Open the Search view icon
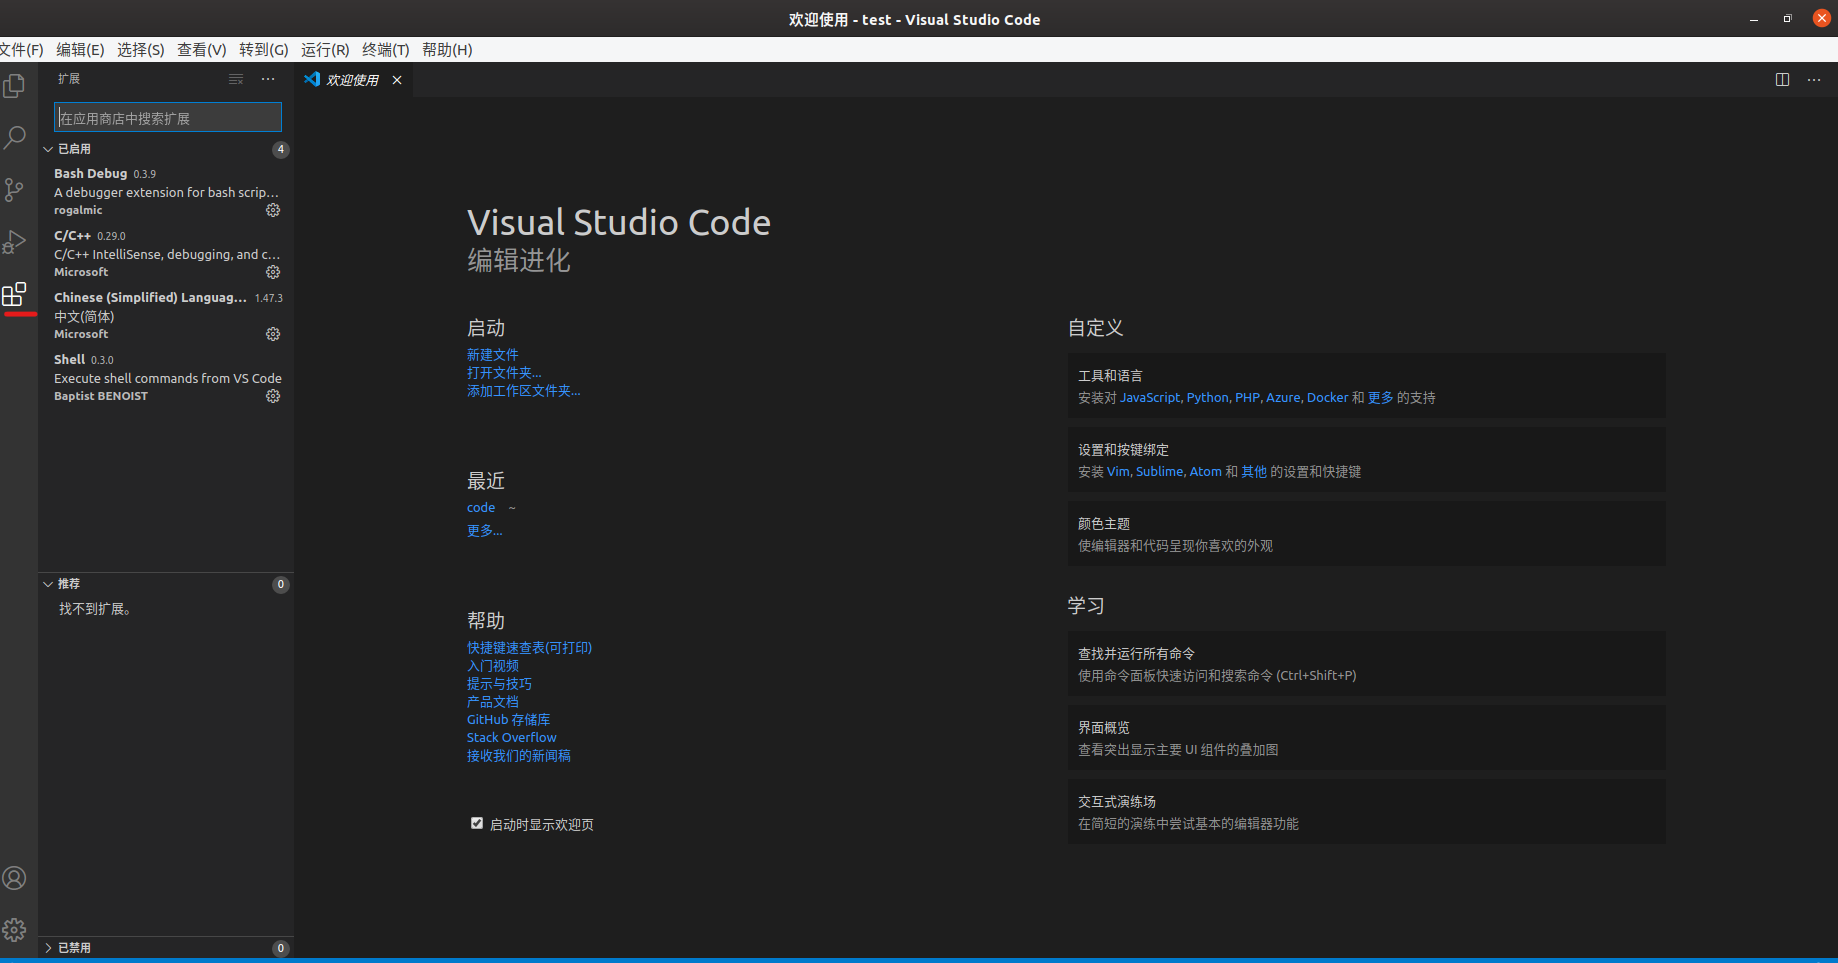The width and height of the screenshot is (1838, 963). 15,138
